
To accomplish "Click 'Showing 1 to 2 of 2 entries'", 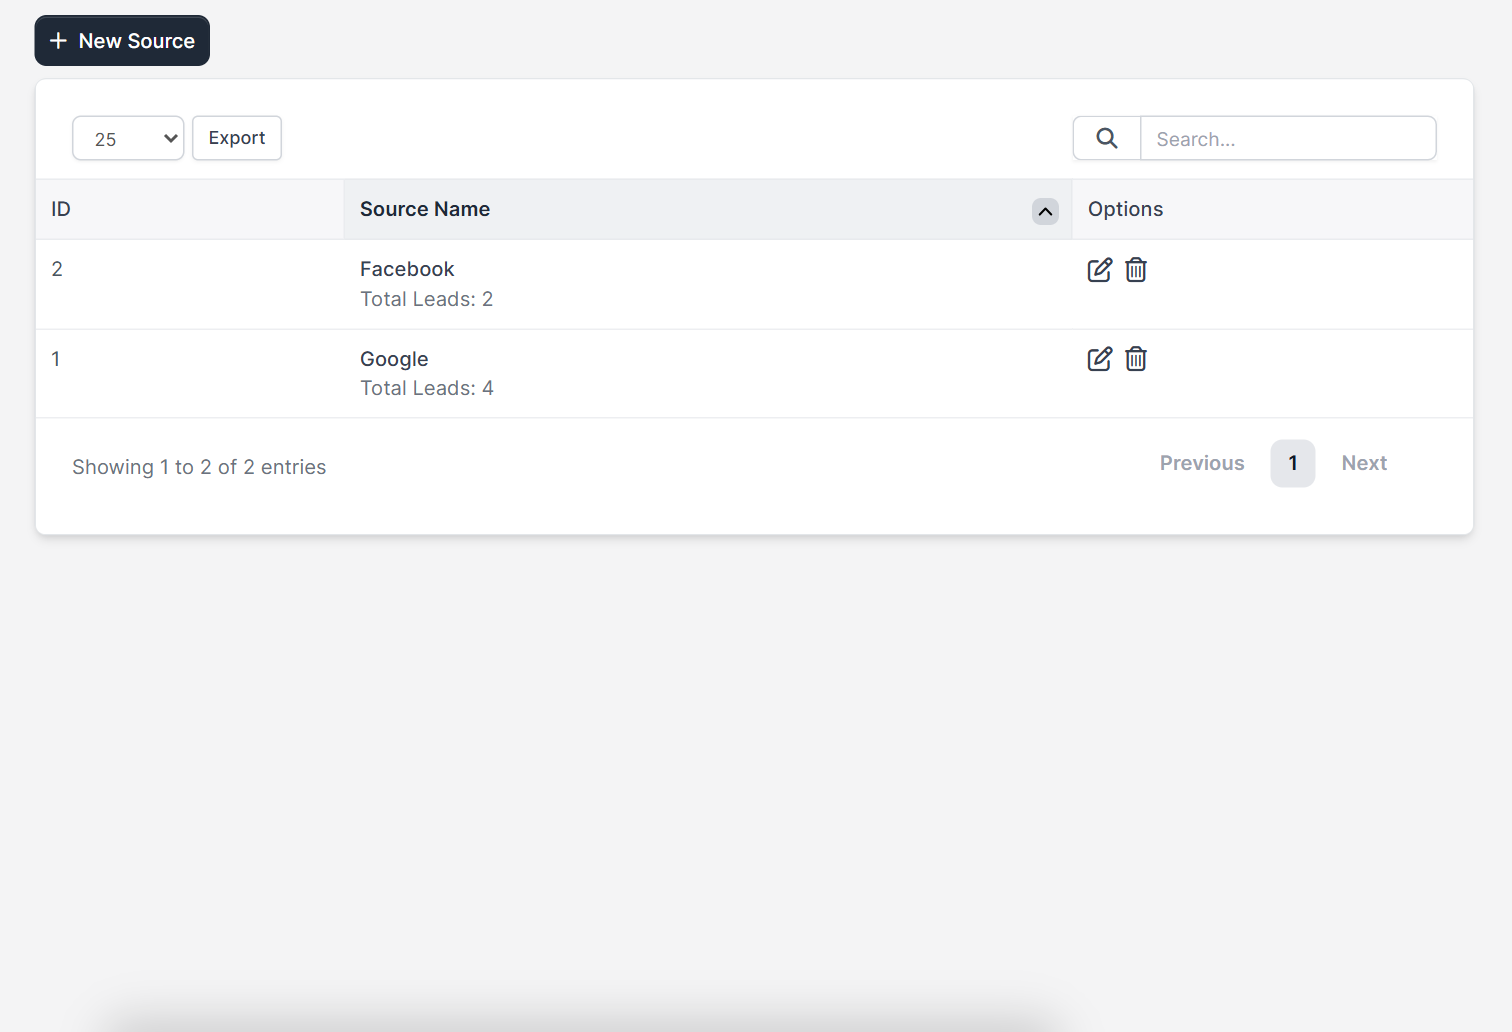I will pos(199,467).
